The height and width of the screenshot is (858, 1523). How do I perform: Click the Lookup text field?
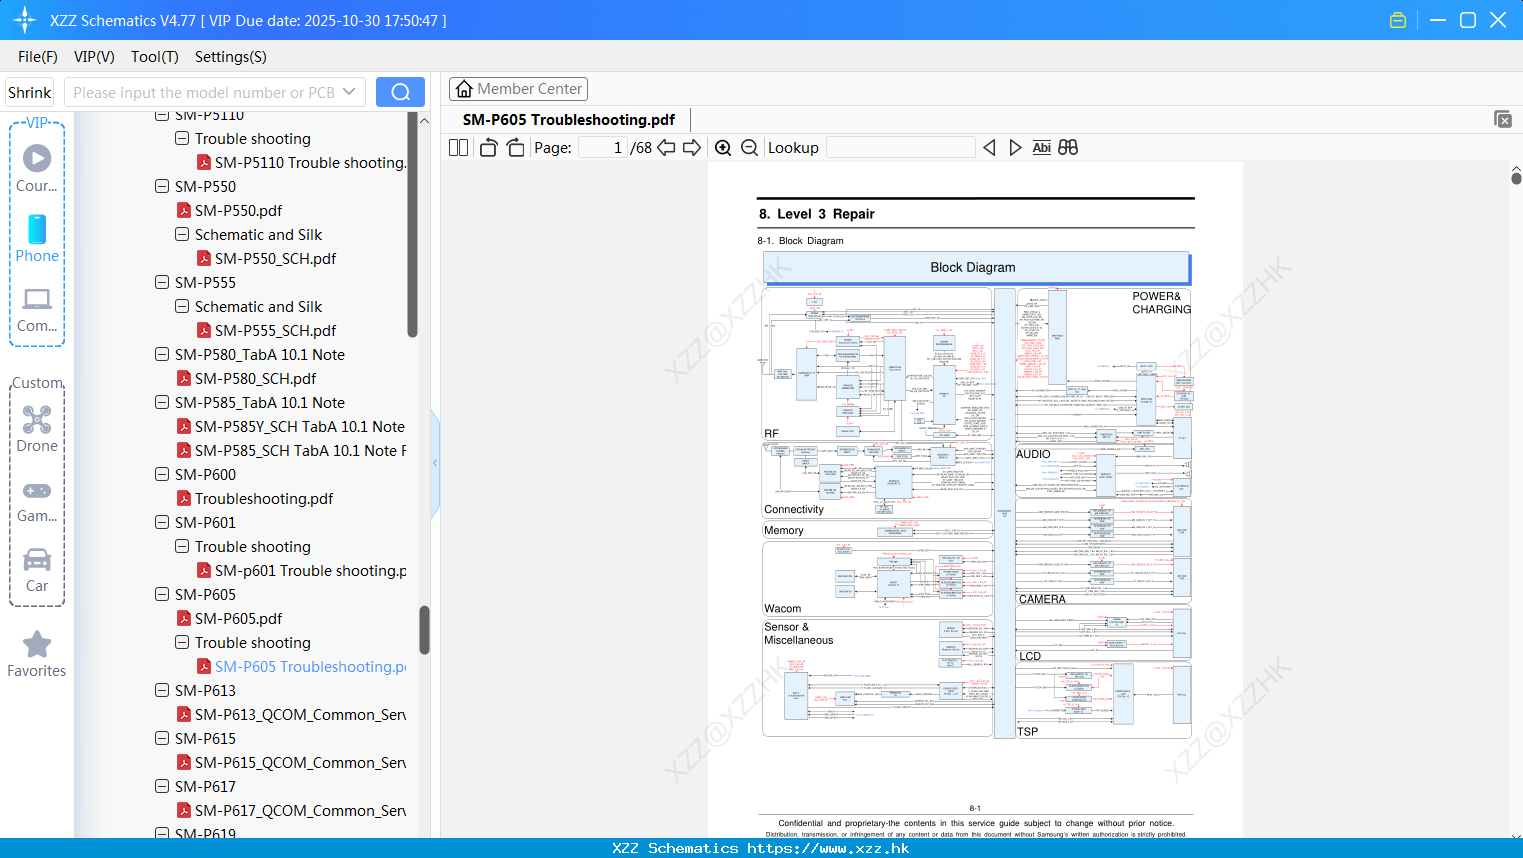pyautogui.click(x=901, y=147)
